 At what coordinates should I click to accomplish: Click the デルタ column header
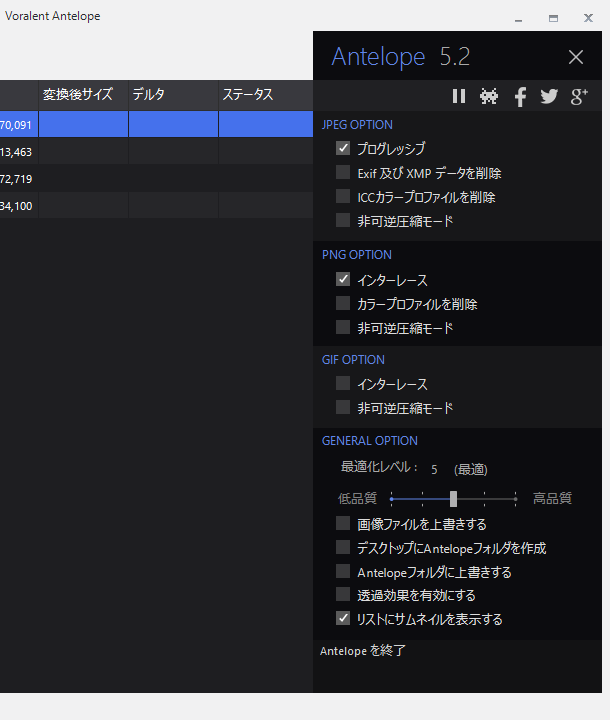tap(173, 95)
